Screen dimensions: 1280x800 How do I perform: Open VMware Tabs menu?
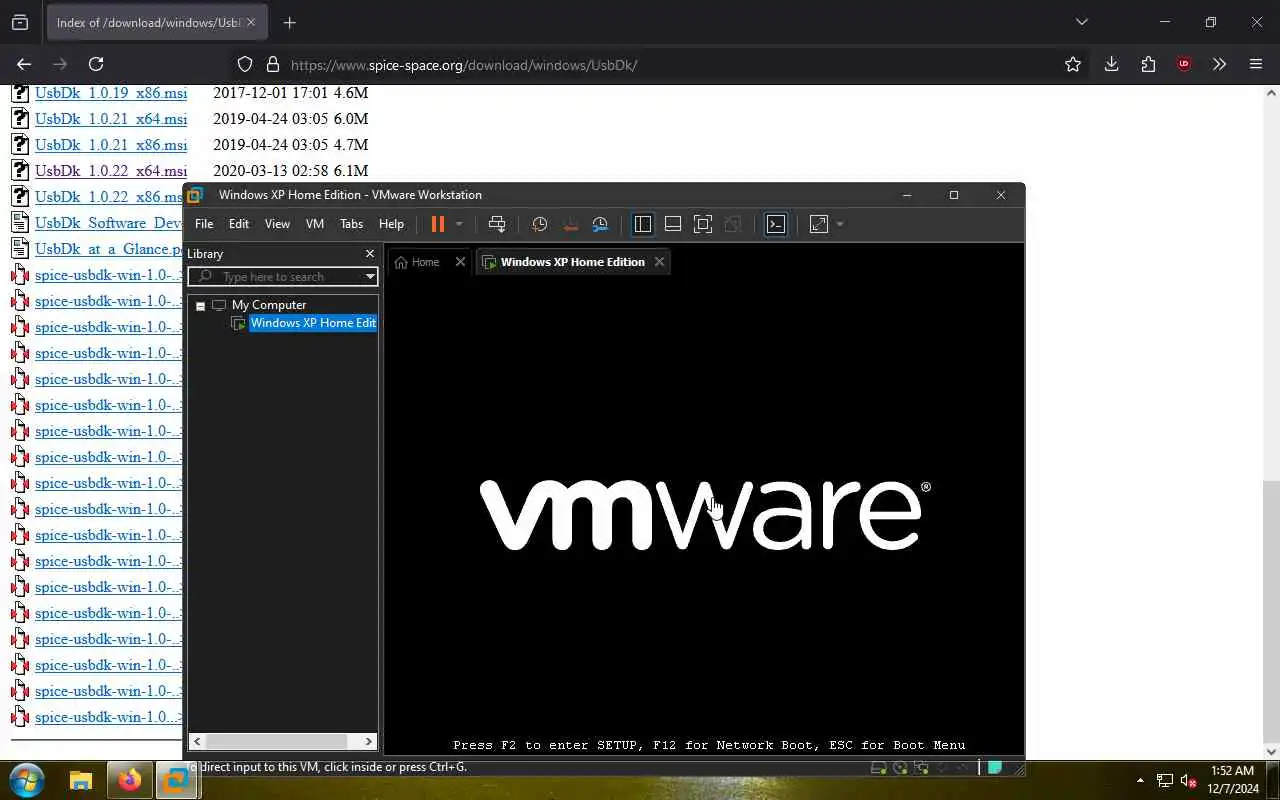pyautogui.click(x=351, y=224)
